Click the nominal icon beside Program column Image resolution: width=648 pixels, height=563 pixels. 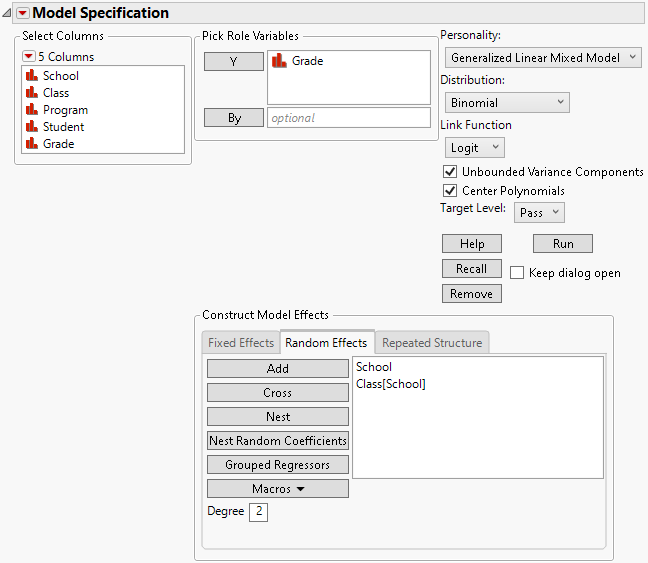(x=31, y=110)
